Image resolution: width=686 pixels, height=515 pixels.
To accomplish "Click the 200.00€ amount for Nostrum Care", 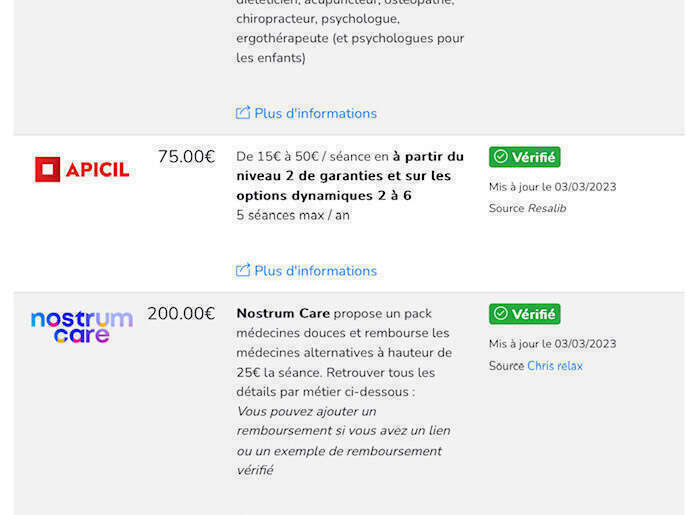I will [x=181, y=313].
